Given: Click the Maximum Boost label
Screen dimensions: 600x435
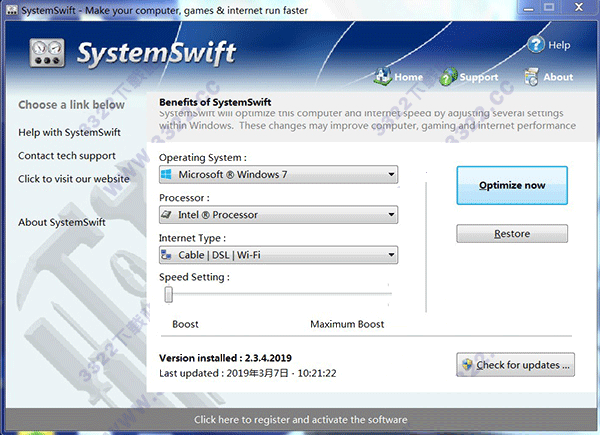Looking at the screenshot, I should [x=347, y=324].
